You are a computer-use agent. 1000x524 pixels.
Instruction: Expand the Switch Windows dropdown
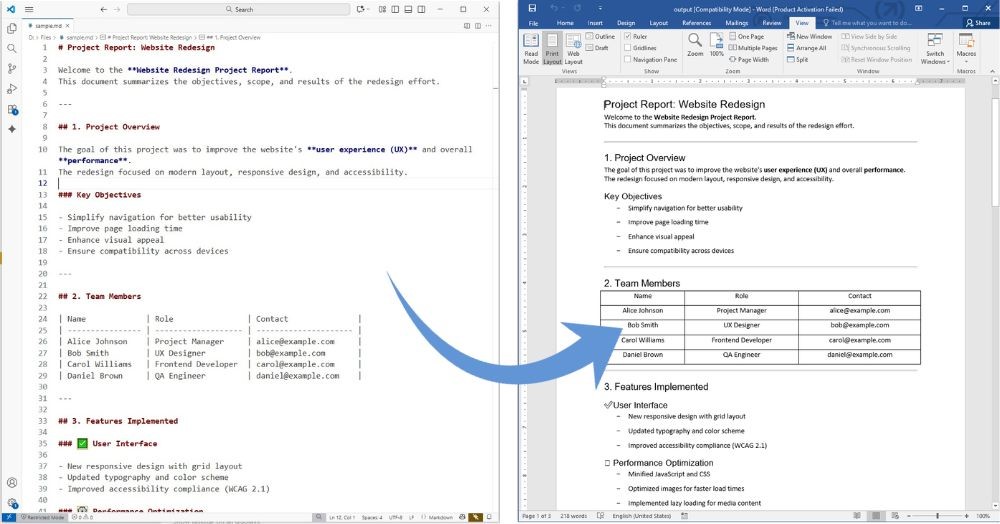pos(935,56)
